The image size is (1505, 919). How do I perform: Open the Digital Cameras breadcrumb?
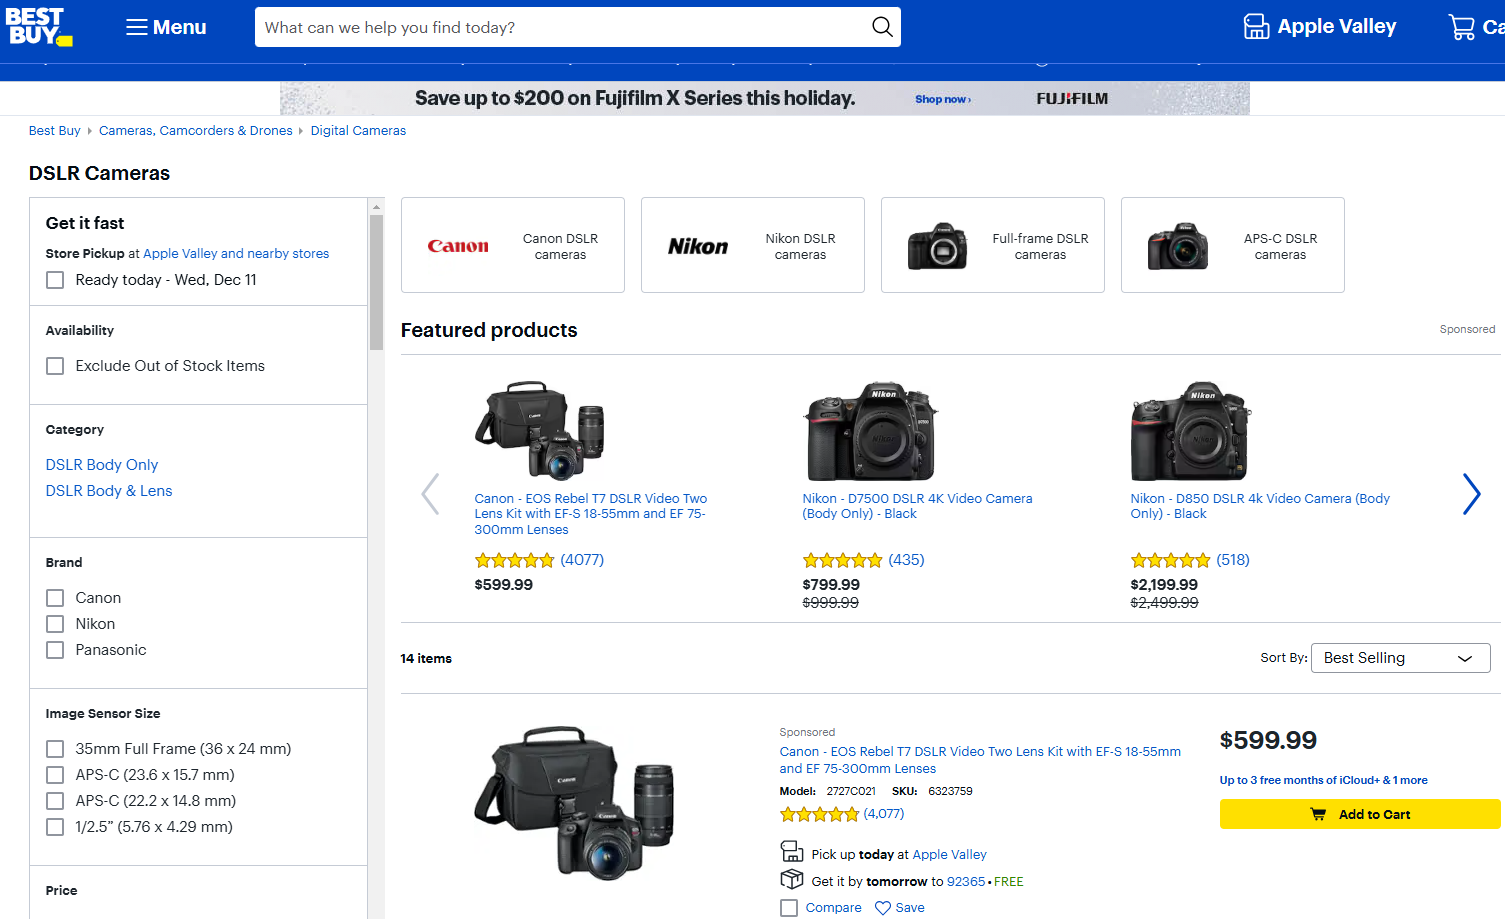pyautogui.click(x=358, y=131)
